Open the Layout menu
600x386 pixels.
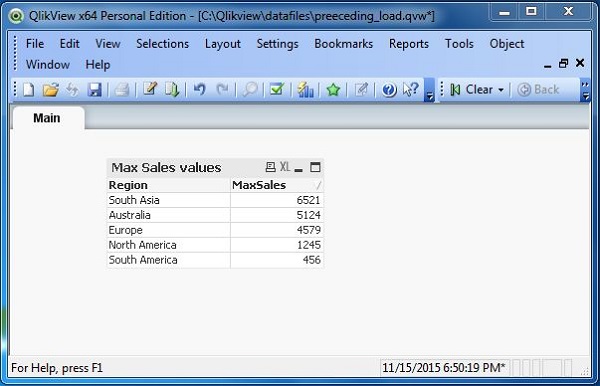[223, 44]
